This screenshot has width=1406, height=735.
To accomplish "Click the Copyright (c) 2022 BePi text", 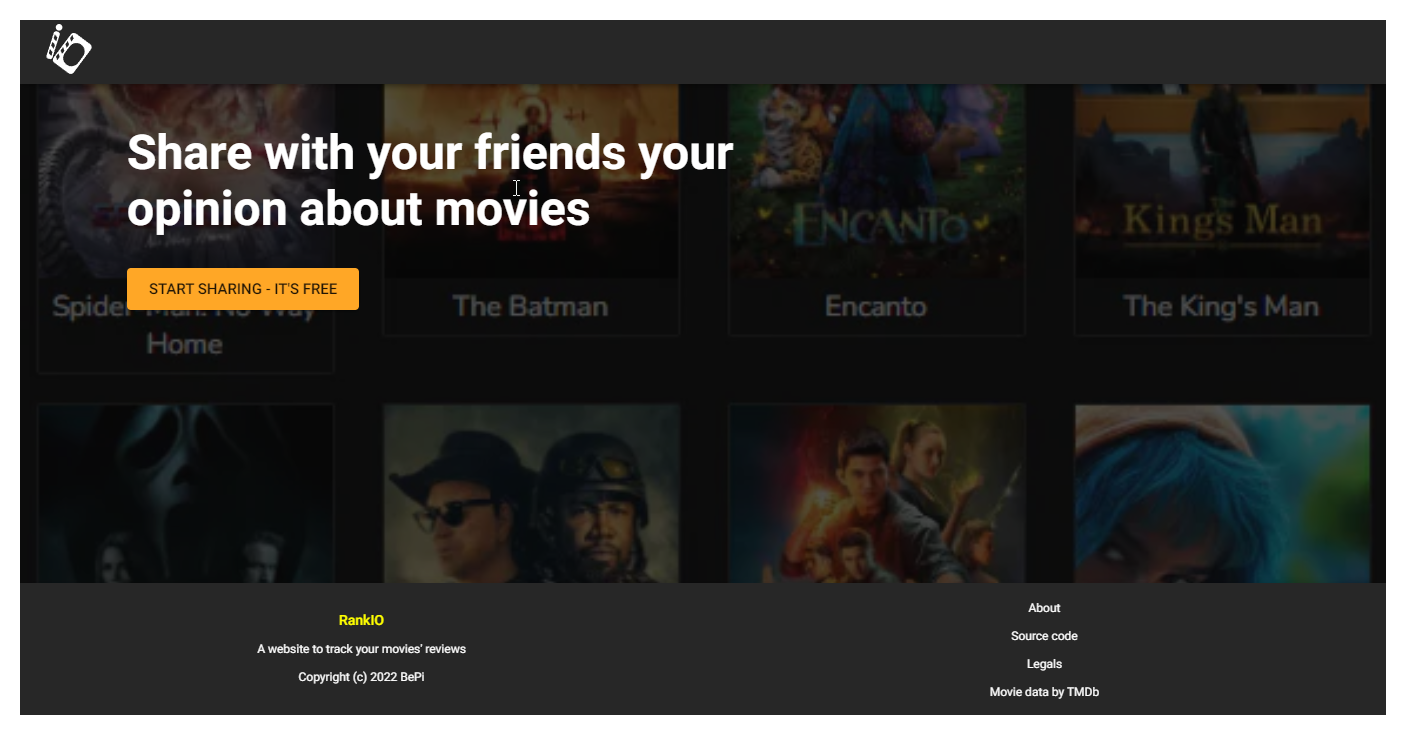I will 361,677.
